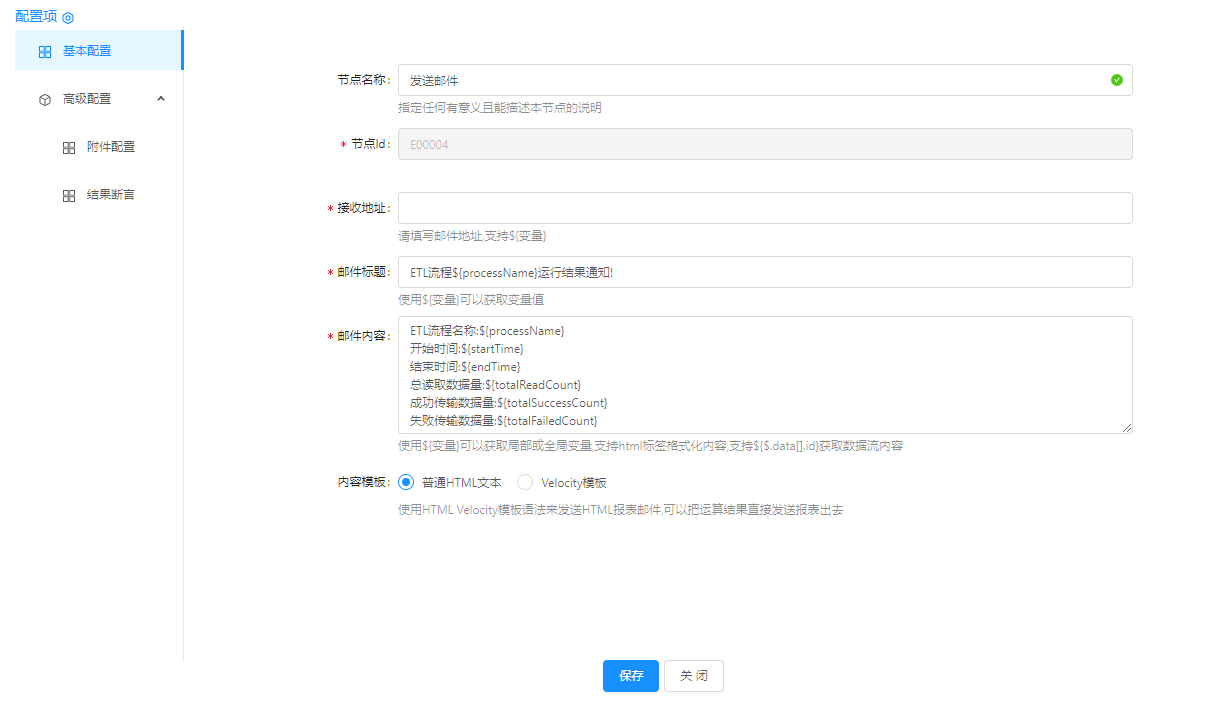Click the grid icon next to 基本配置
The height and width of the screenshot is (714, 1211).
tap(45, 51)
